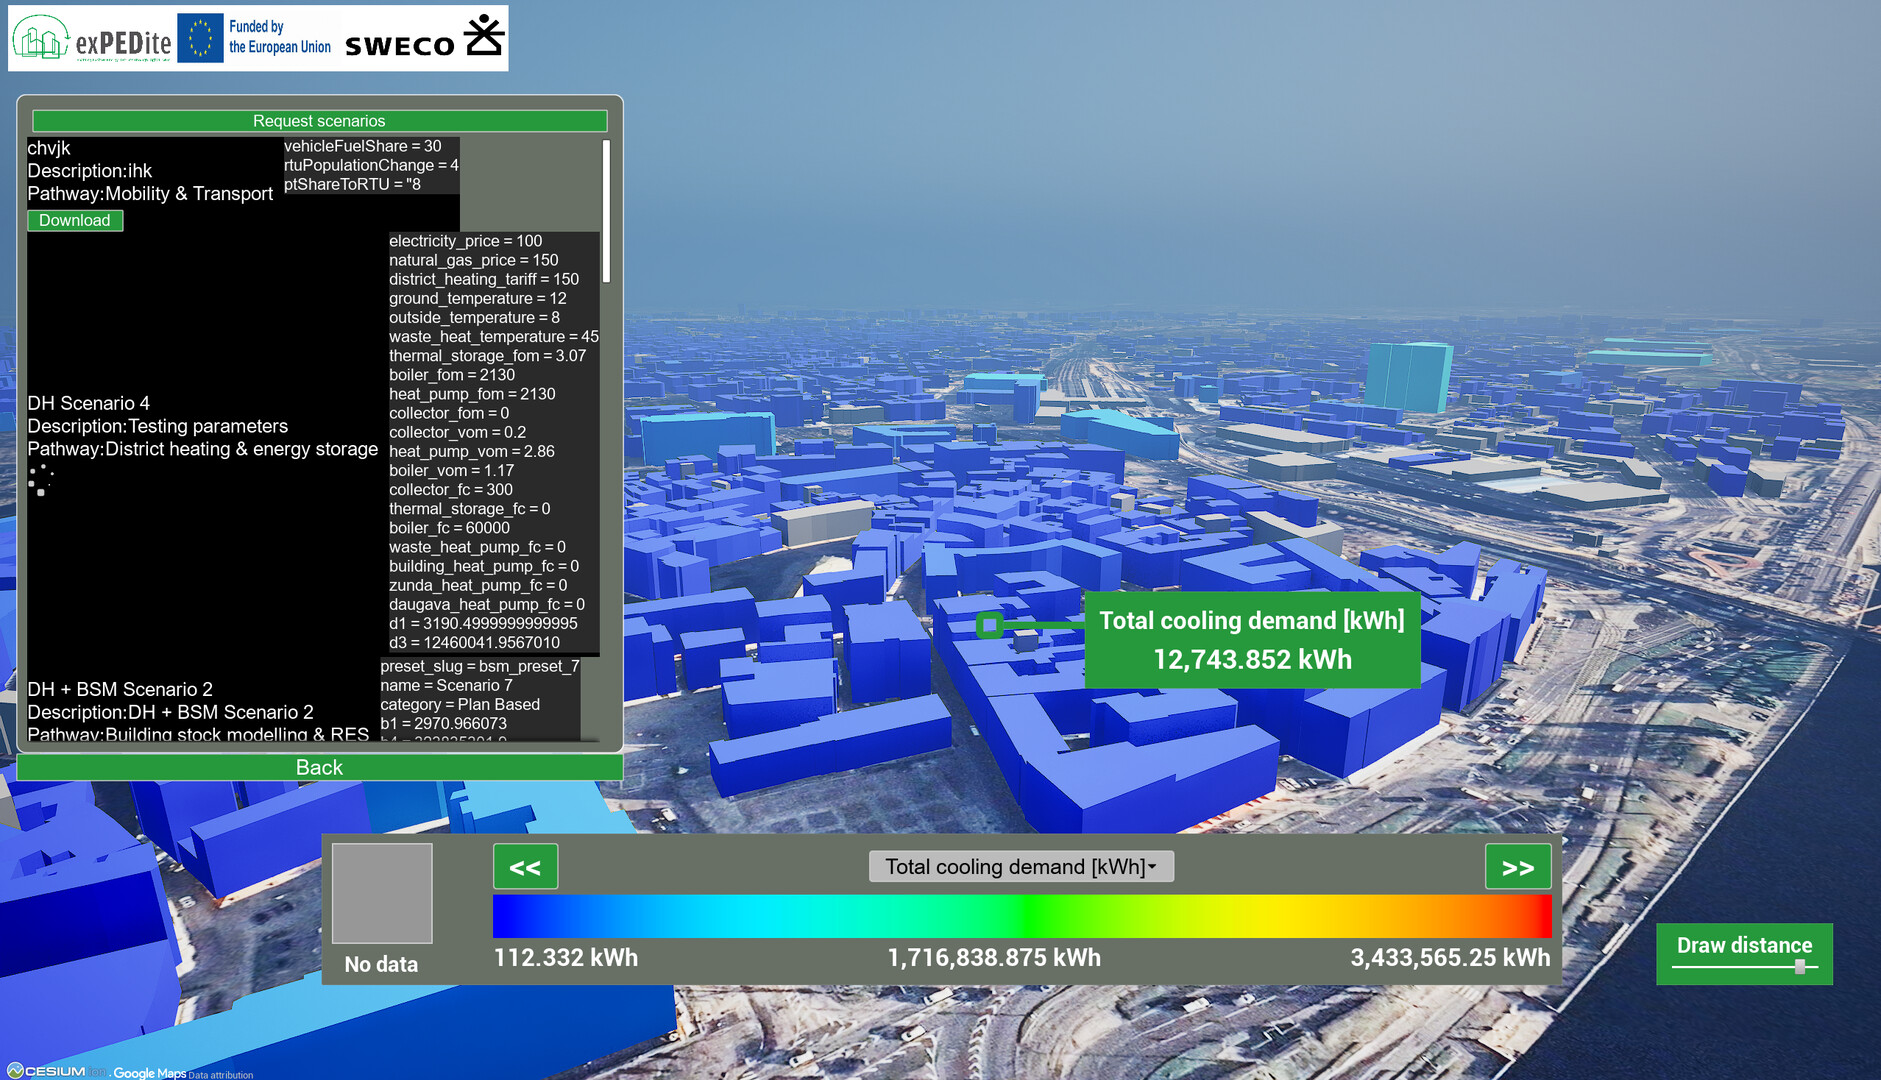Image resolution: width=1881 pixels, height=1080 pixels.
Task: Go to next indicator with >> button
Action: (1518, 867)
